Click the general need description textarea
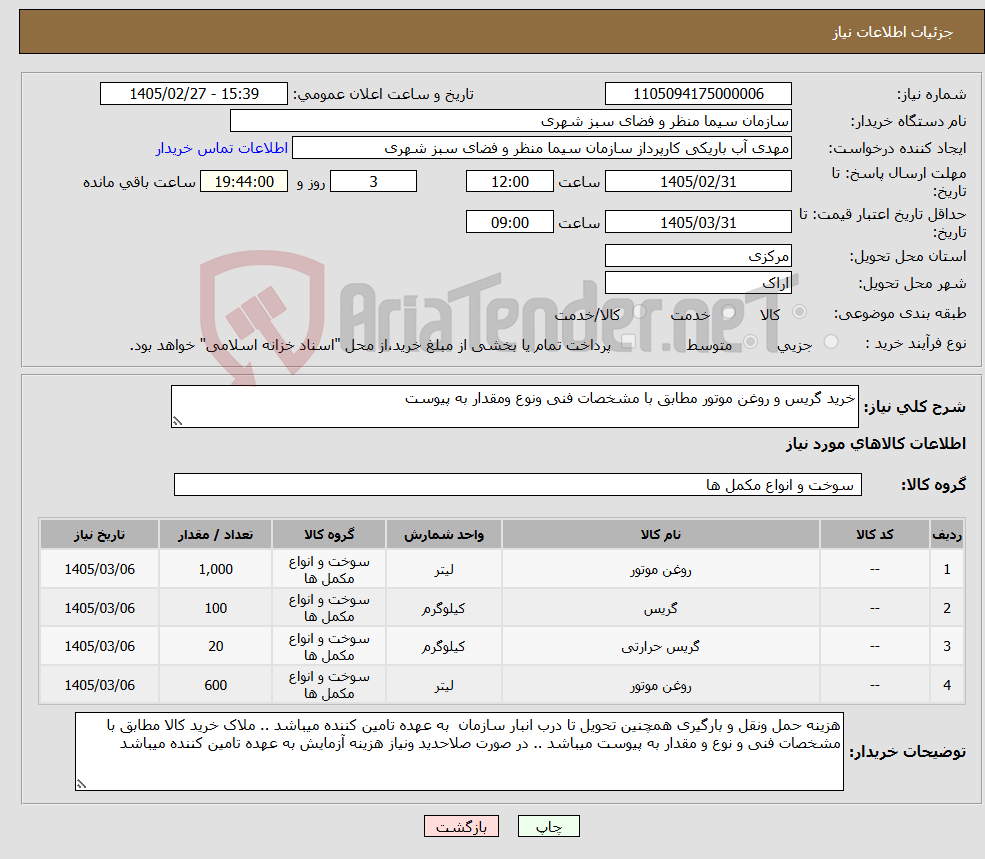Screen dimensions: 985x859 514,407
